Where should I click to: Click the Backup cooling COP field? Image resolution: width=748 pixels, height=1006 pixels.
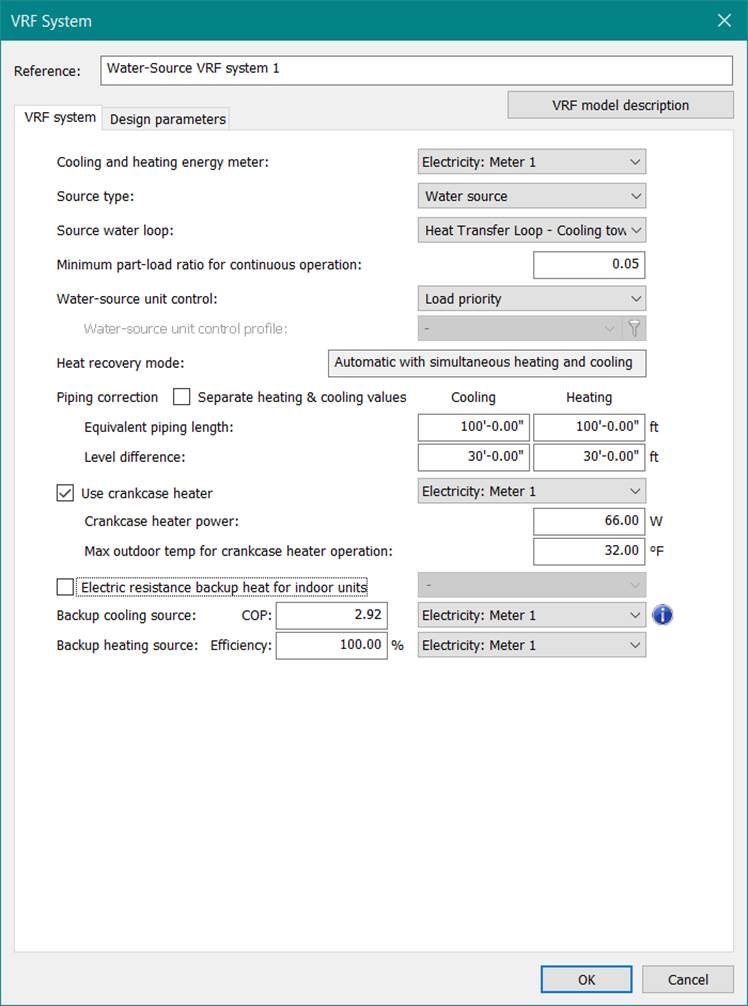(331, 616)
